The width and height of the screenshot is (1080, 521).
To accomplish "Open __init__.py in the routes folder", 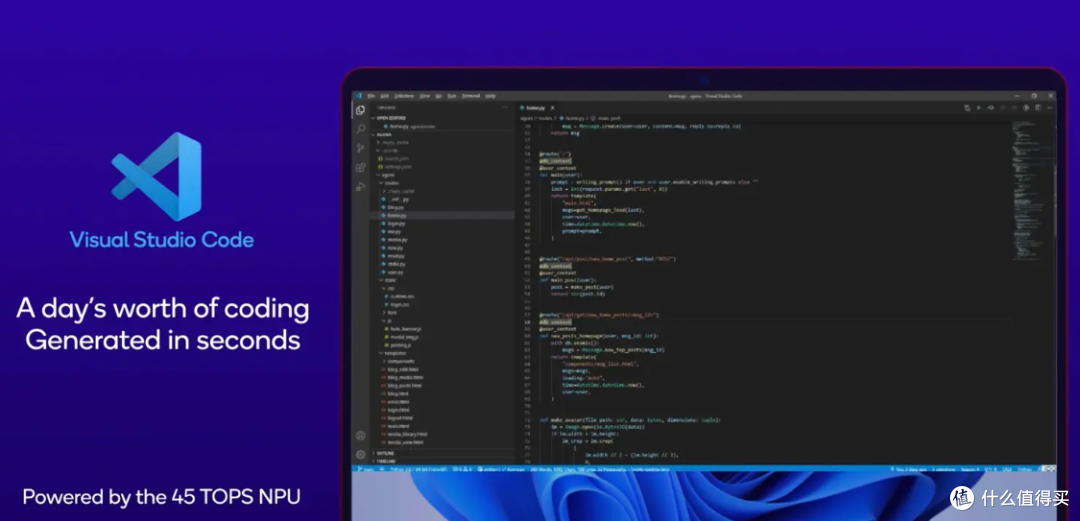I will point(397,199).
